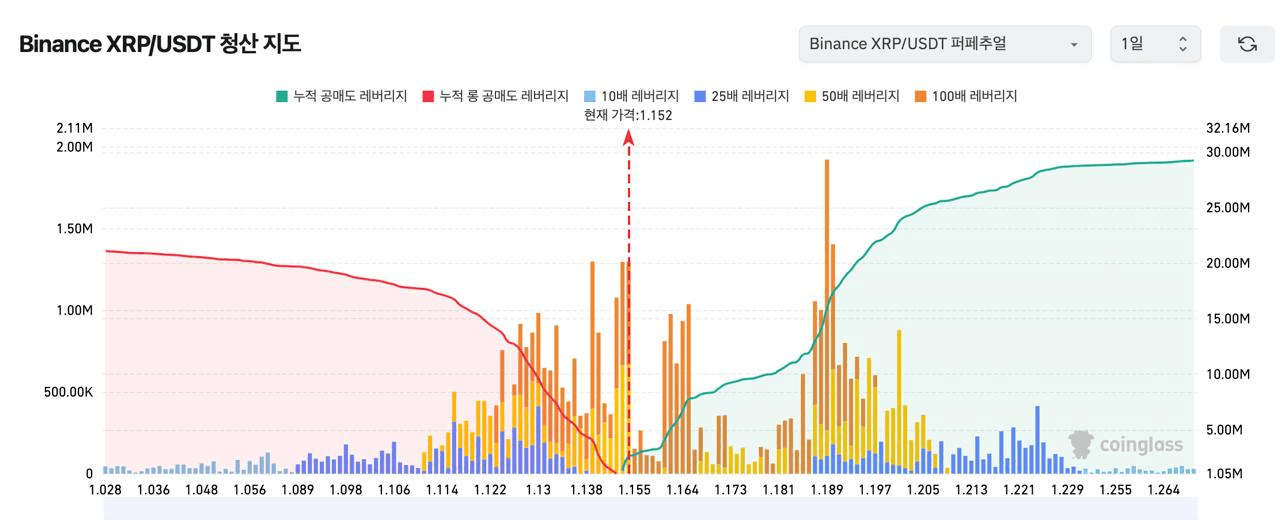Screen dimensions: 1280x520
Task: Click the 1.255 price axis label
Action: 1115,490
